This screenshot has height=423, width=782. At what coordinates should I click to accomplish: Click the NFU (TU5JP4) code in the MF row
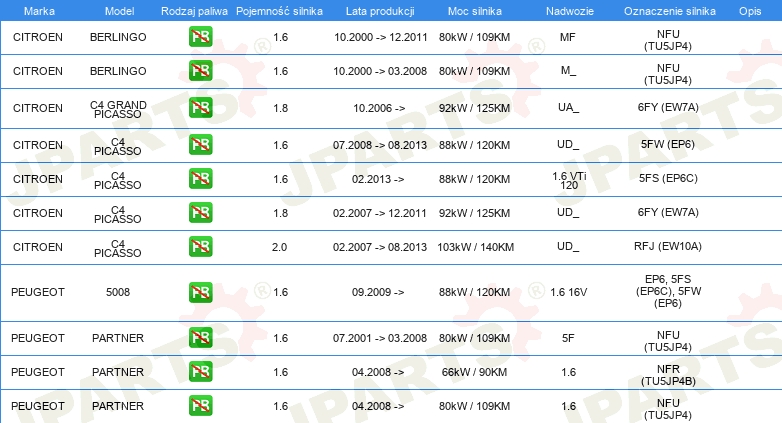point(668,40)
